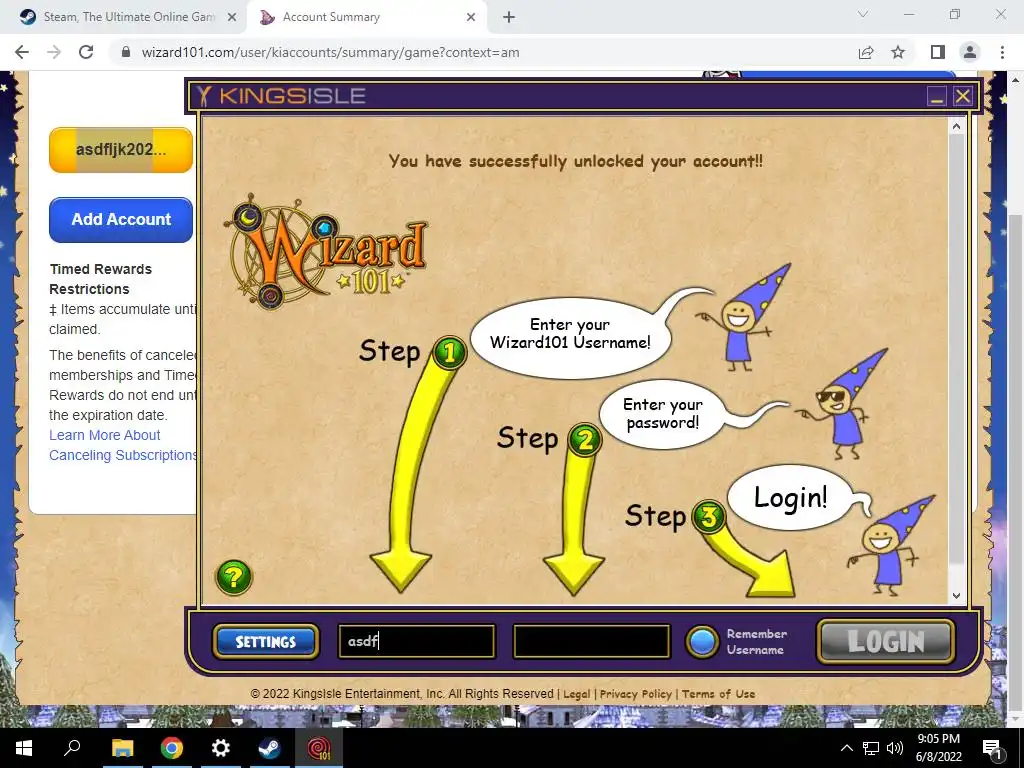
Task: Click Timed Rewards Restrictions heading
Action: pos(101,279)
